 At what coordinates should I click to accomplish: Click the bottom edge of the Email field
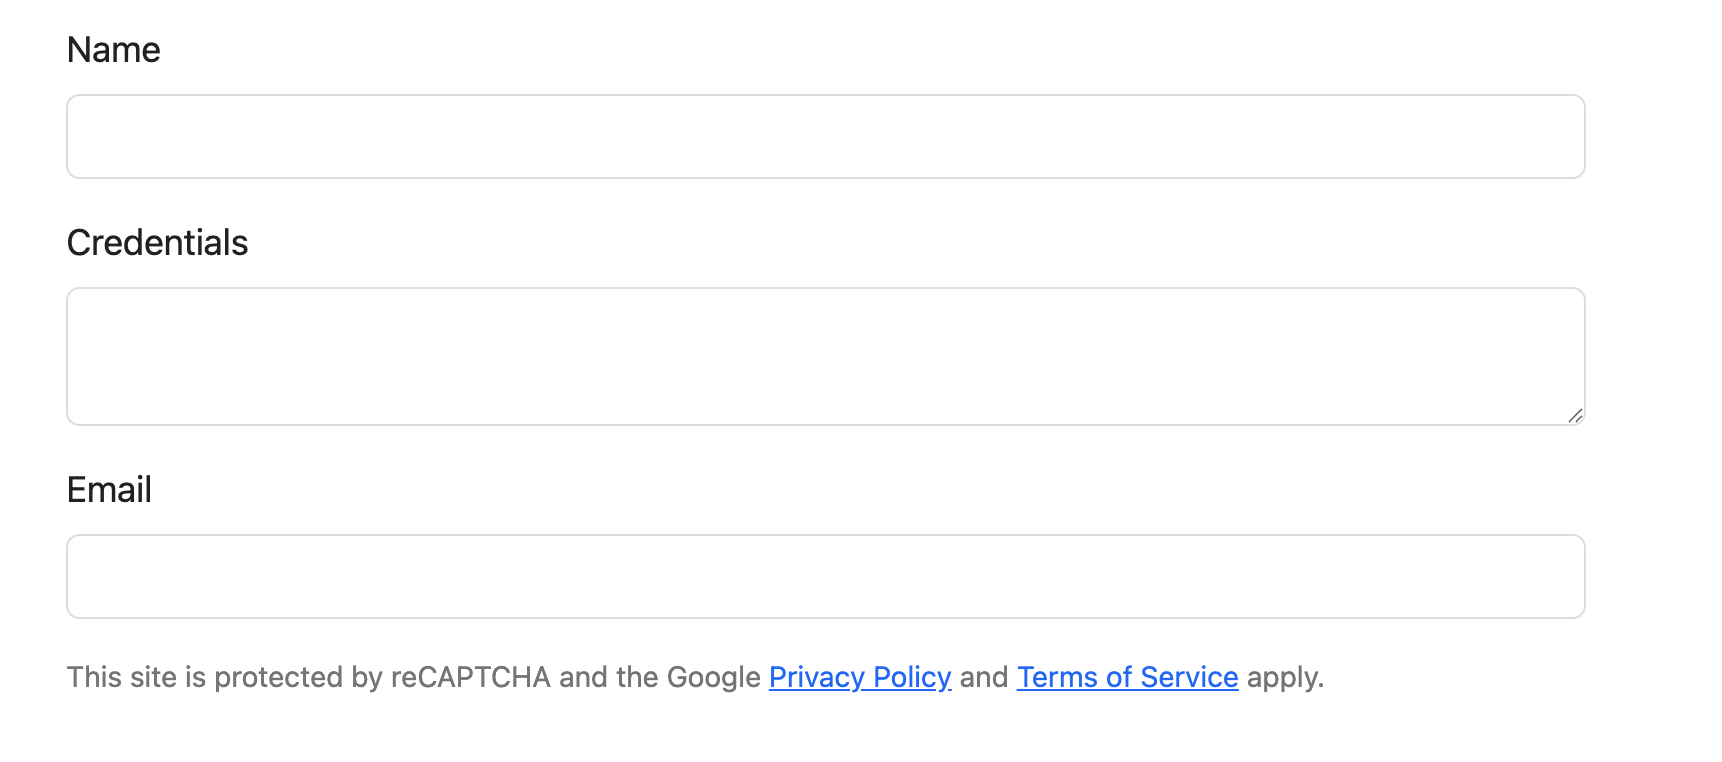825,616
